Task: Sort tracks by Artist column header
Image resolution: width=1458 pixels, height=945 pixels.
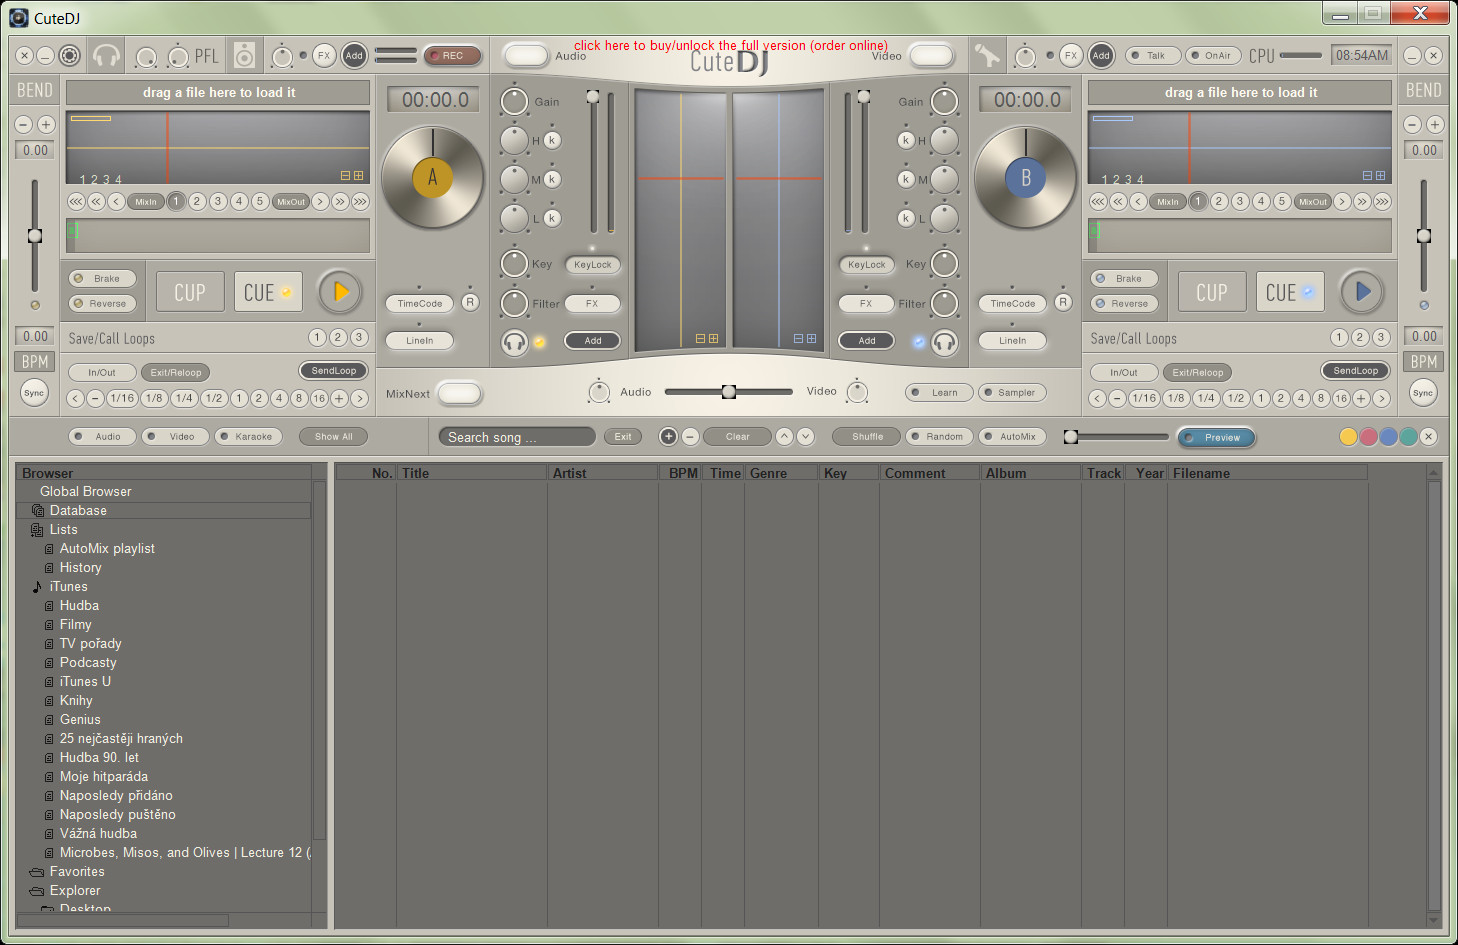Action: coord(603,473)
